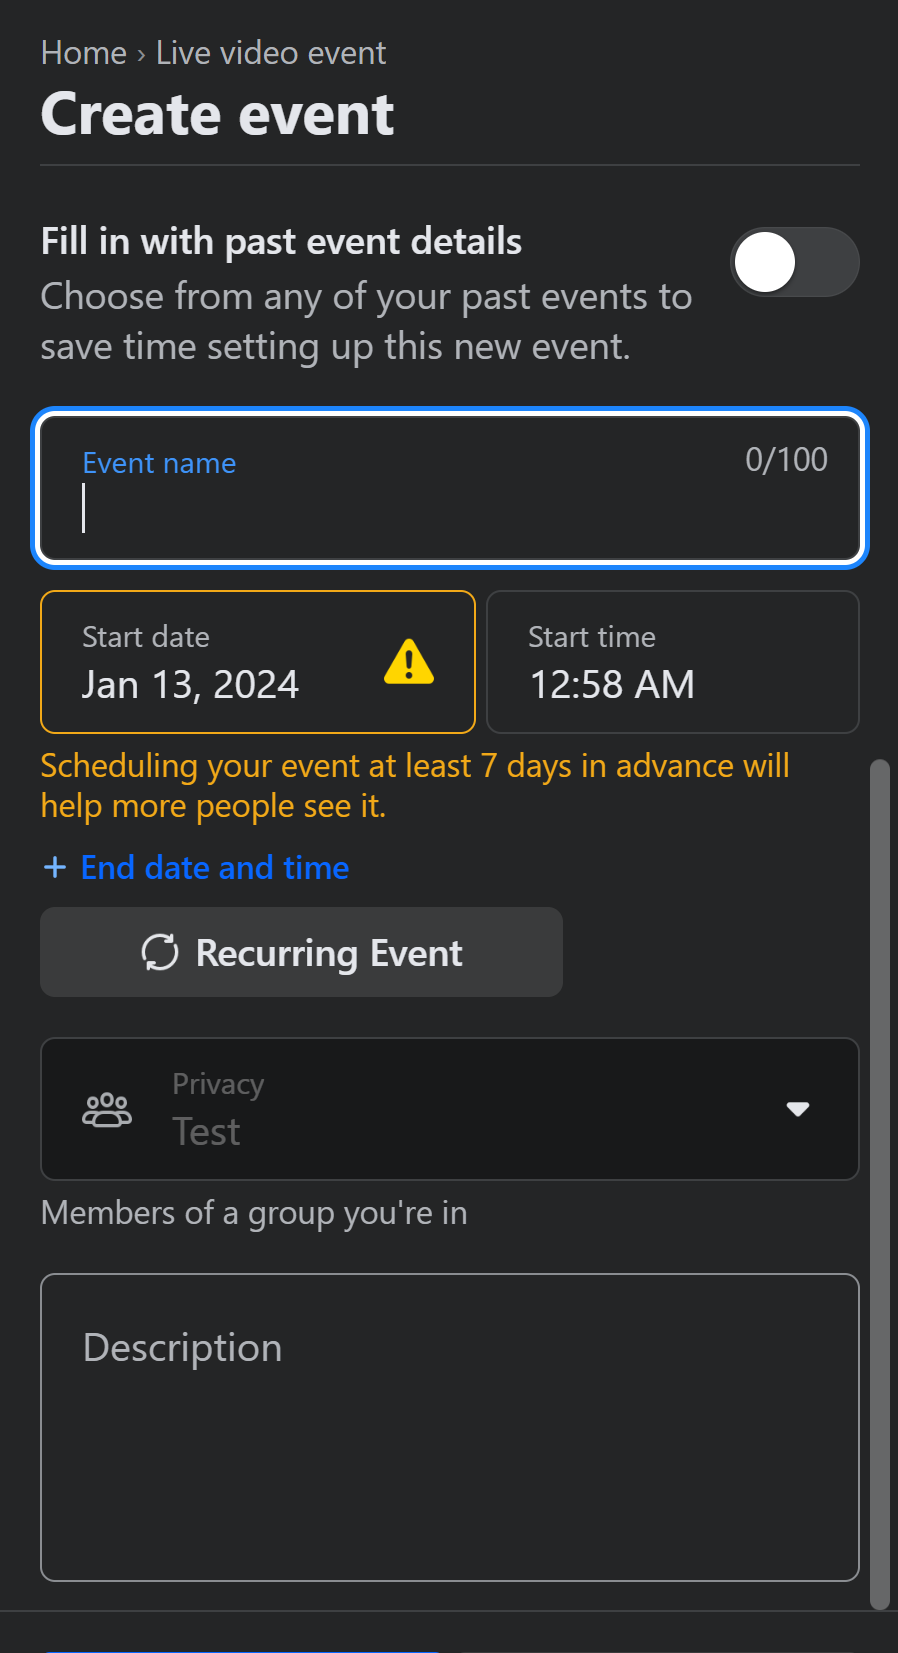
Task: Select the Live video event breadcrumb
Action: coord(270,54)
